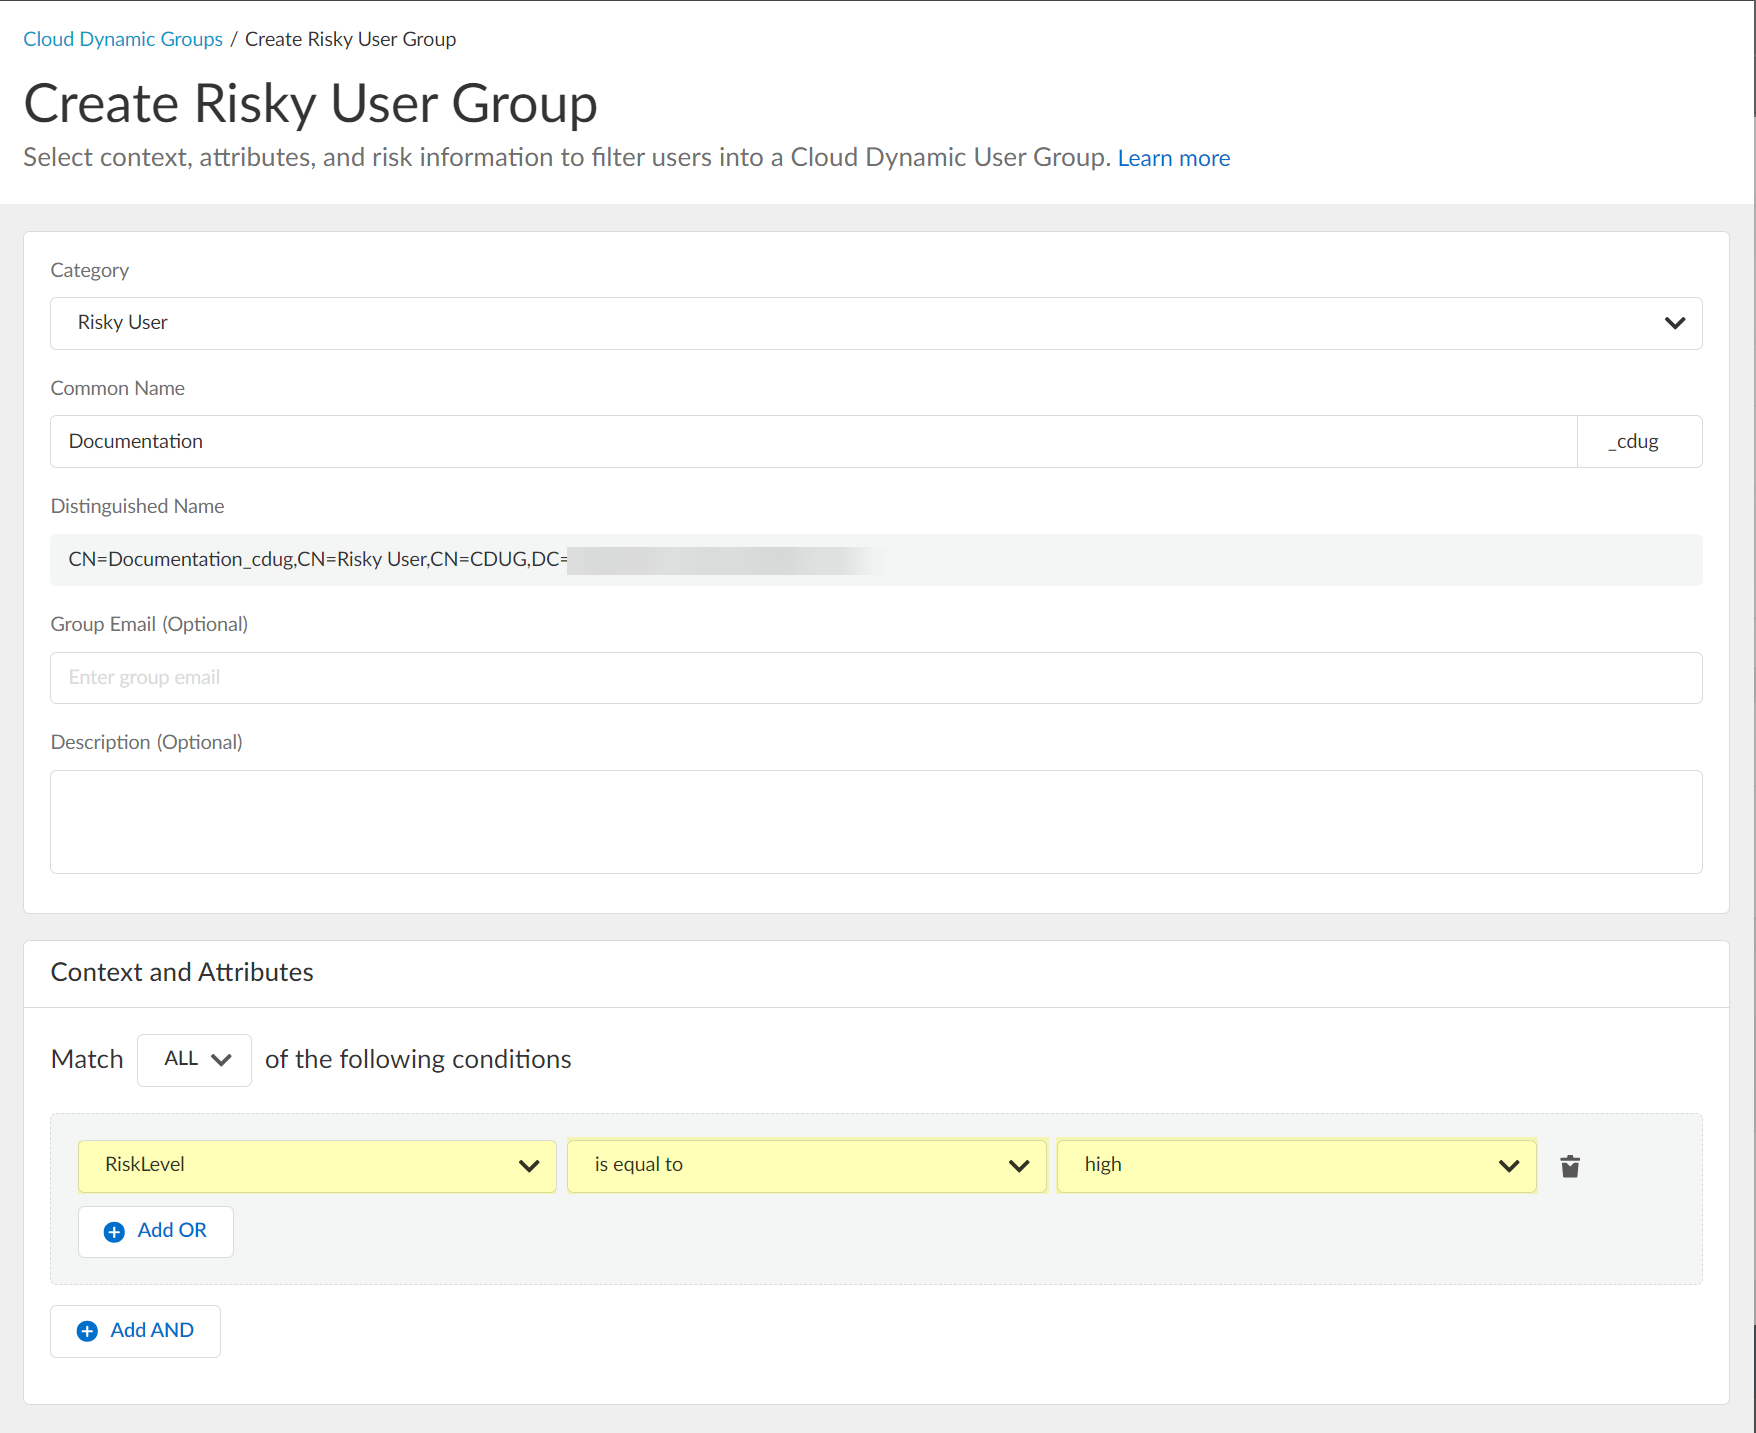
Task: Open the RiskLevel attribute dropdown
Action: pyautogui.click(x=316, y=1166)
